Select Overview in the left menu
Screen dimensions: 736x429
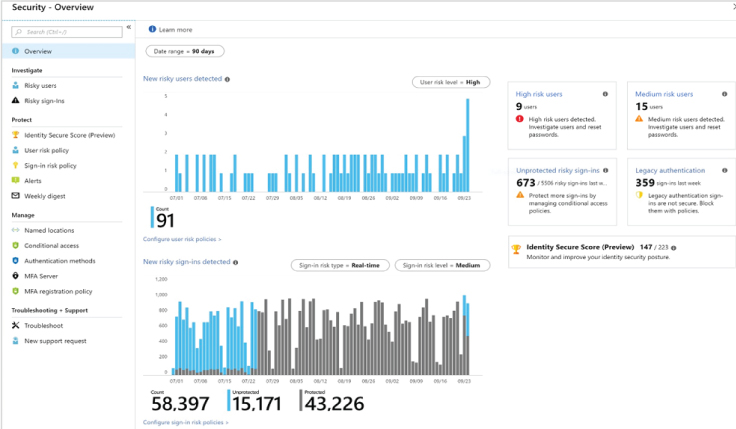pyautogui.click(x=38, y=51)
